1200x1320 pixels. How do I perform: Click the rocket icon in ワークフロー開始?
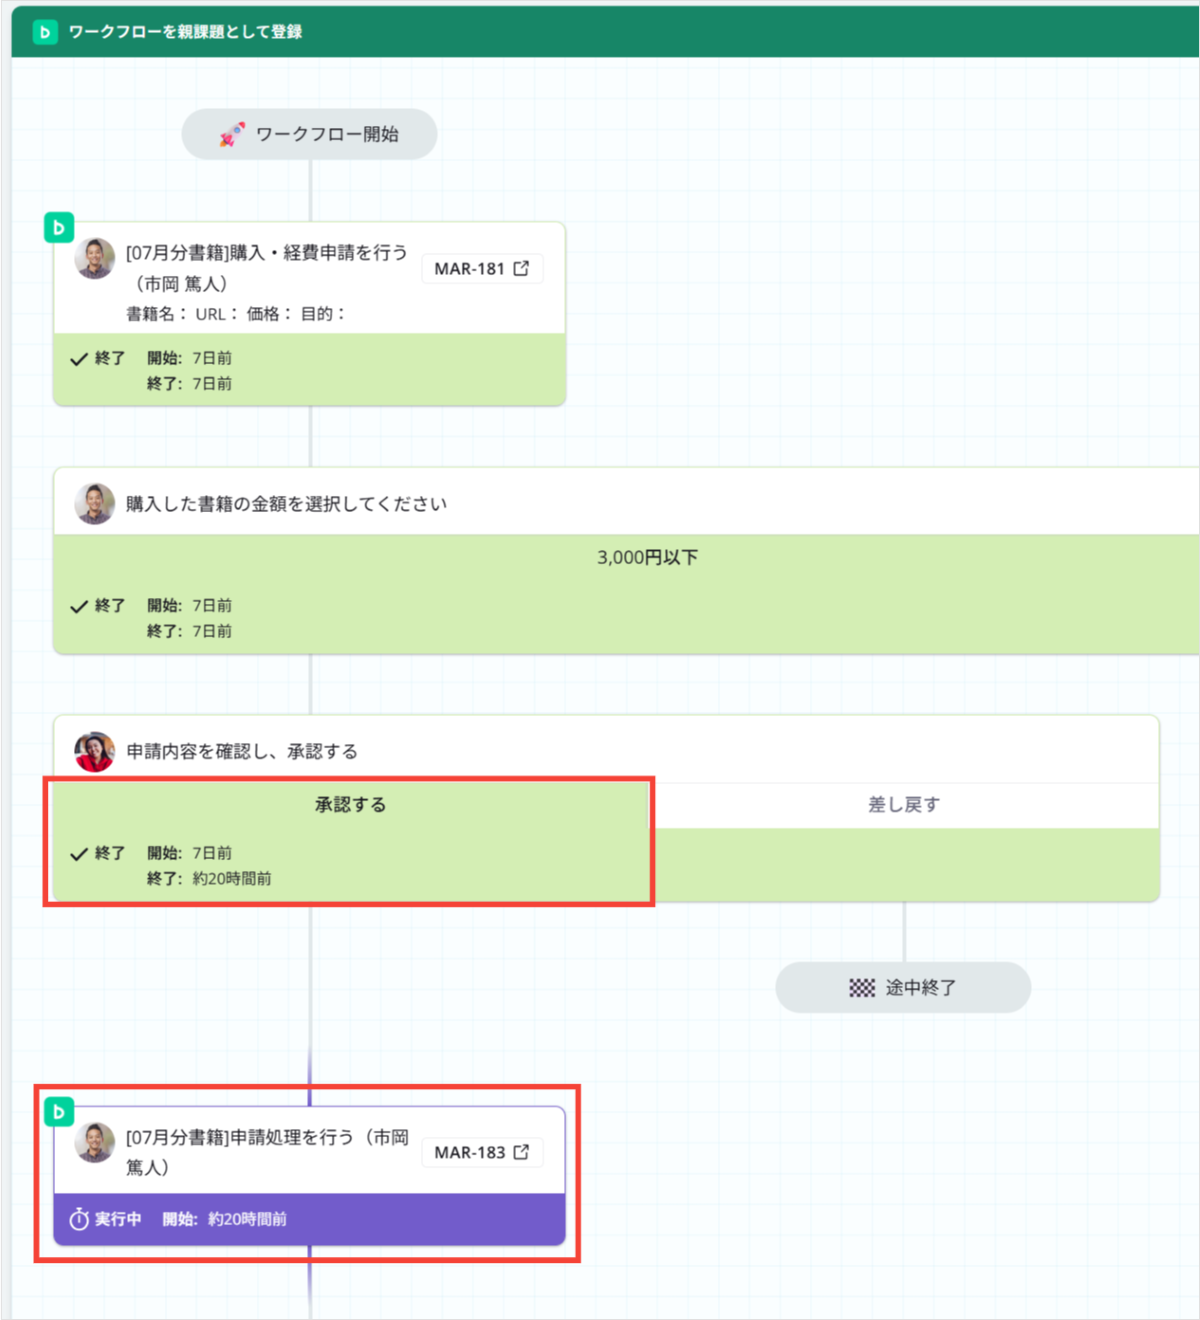coord(232,135)
